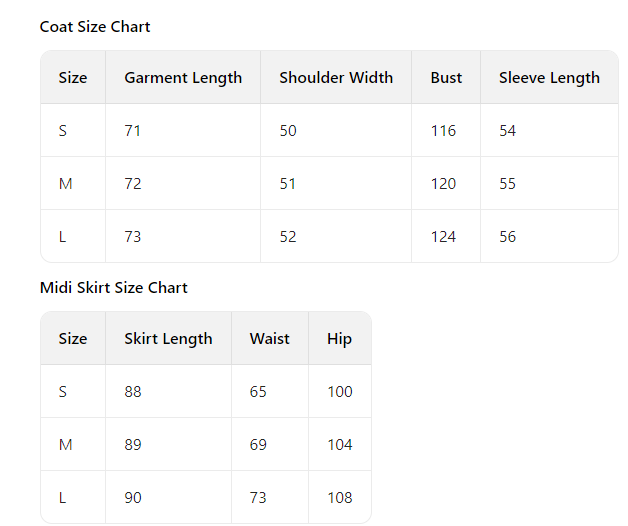Click the sleeve length value 55

coord(507,184)
